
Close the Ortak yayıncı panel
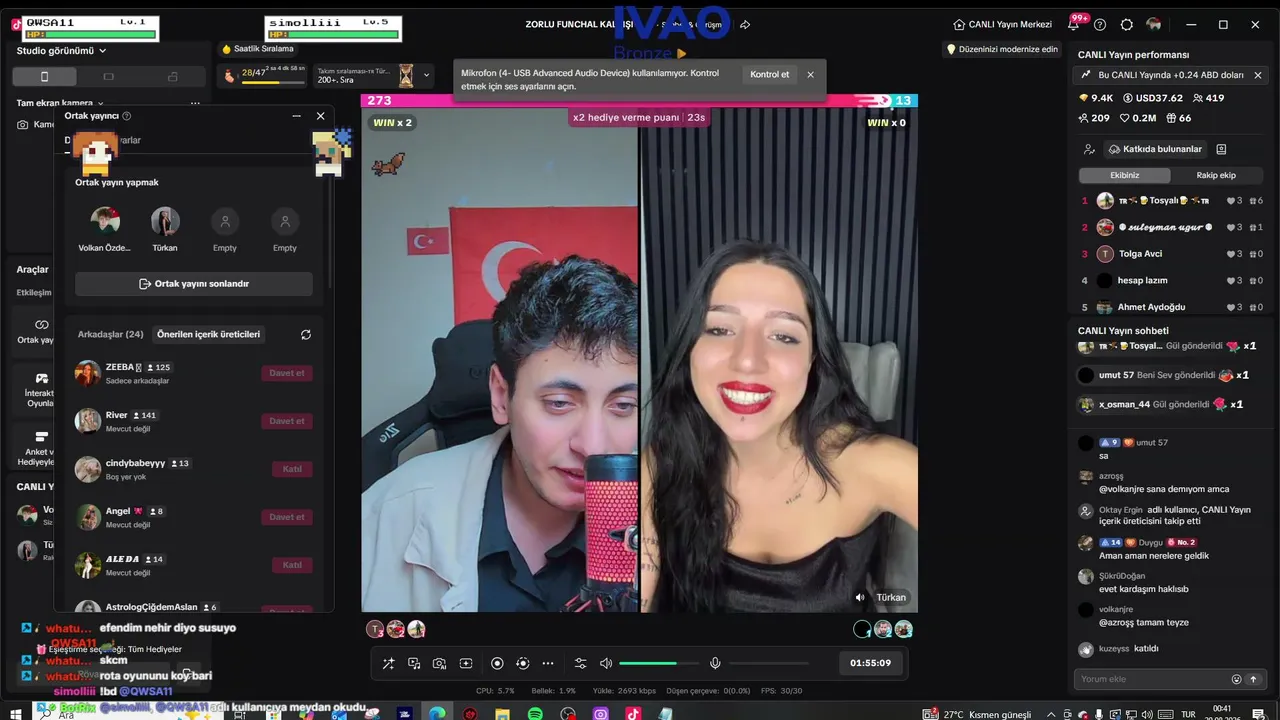click(x=320, y=116)
